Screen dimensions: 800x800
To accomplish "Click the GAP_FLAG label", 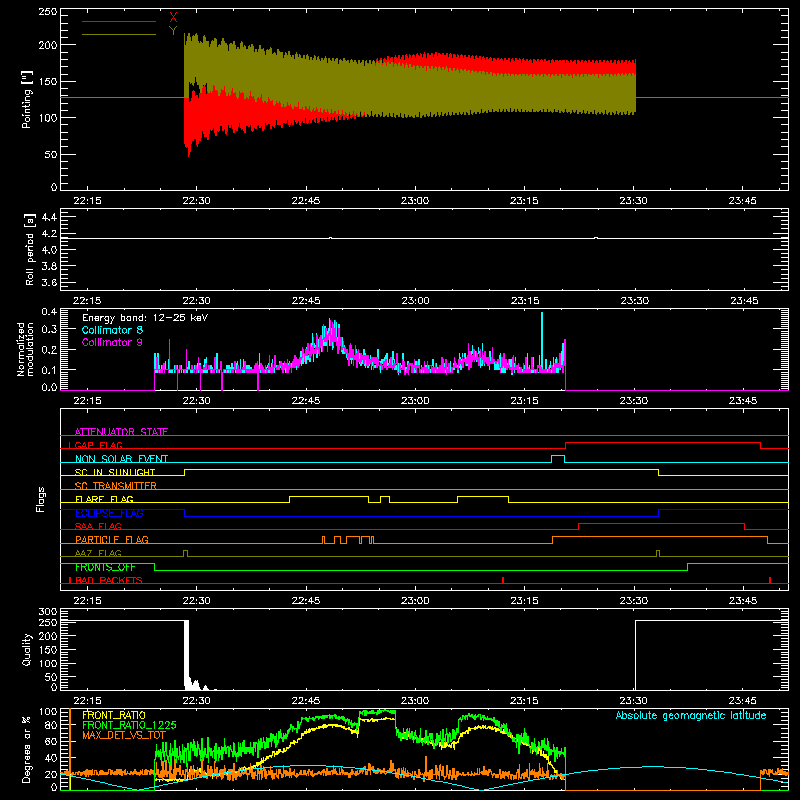I will [98, 445].
